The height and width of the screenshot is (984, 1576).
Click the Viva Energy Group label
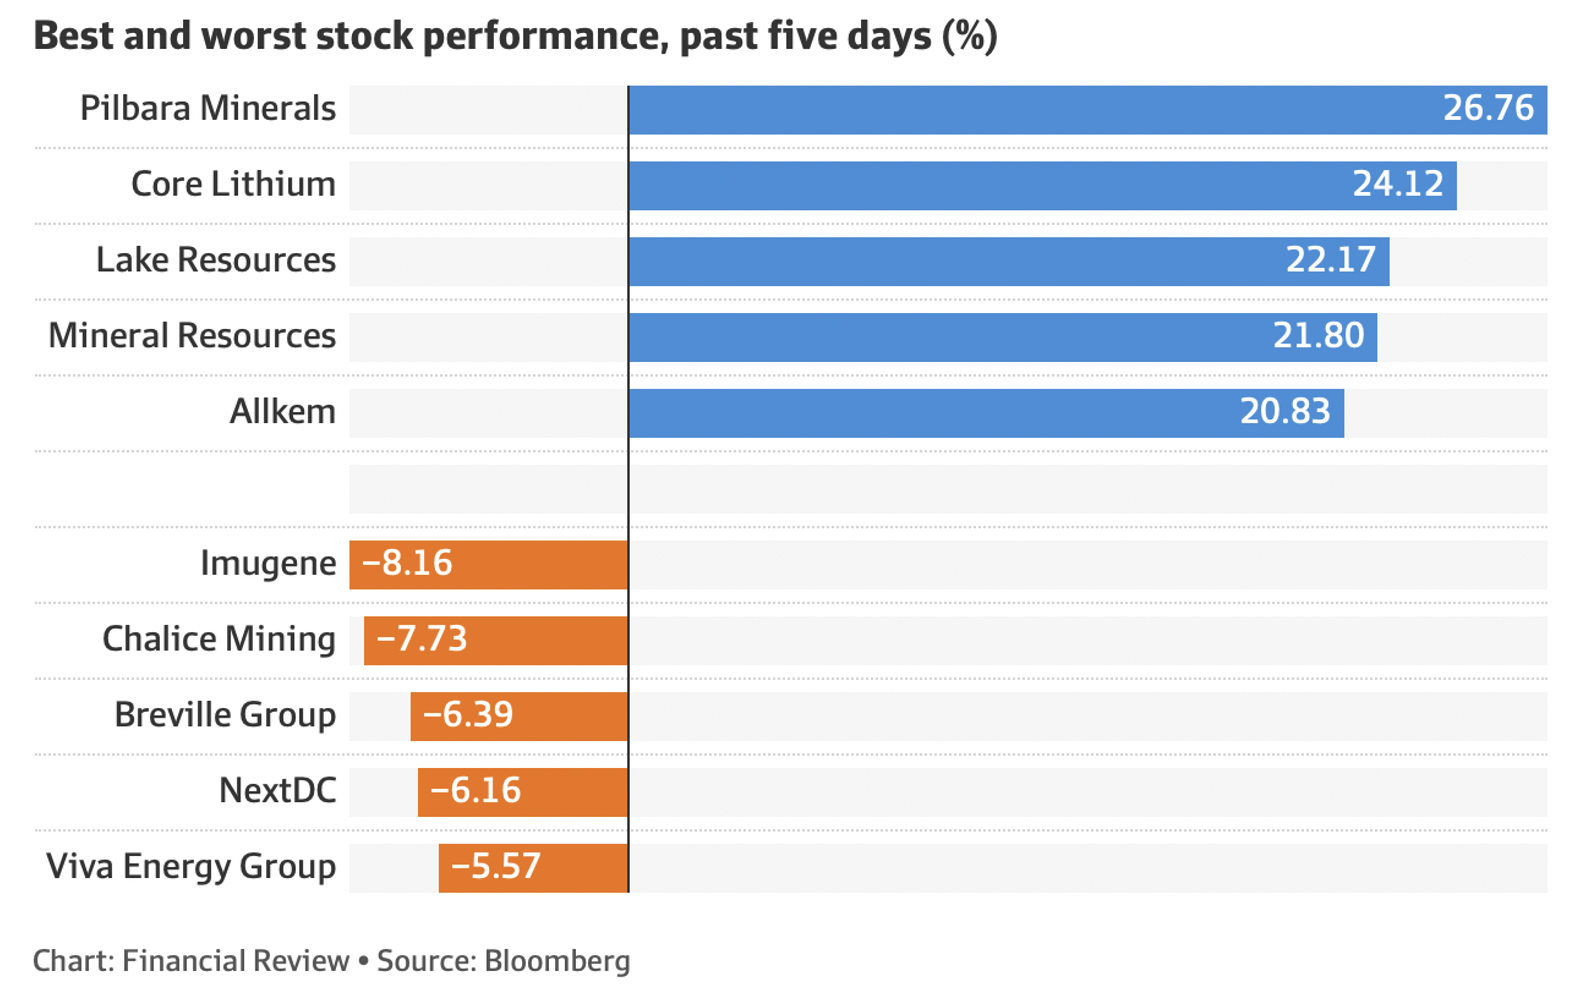pos(191,867)
